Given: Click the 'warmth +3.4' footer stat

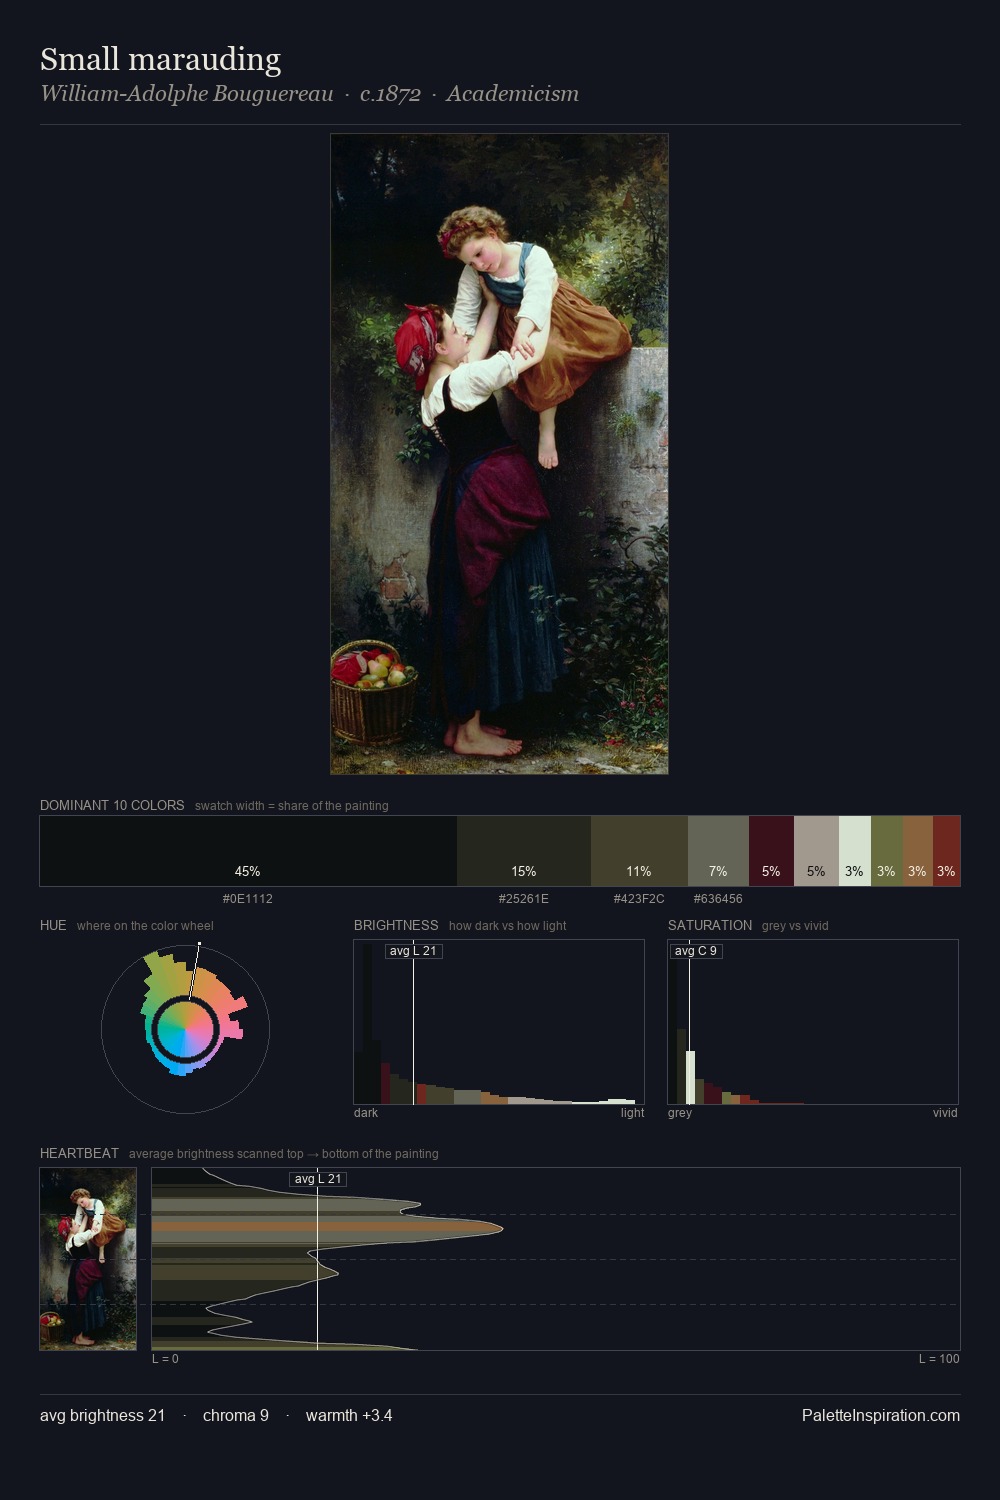Looking at the screenshot, I should (349, 1415).
